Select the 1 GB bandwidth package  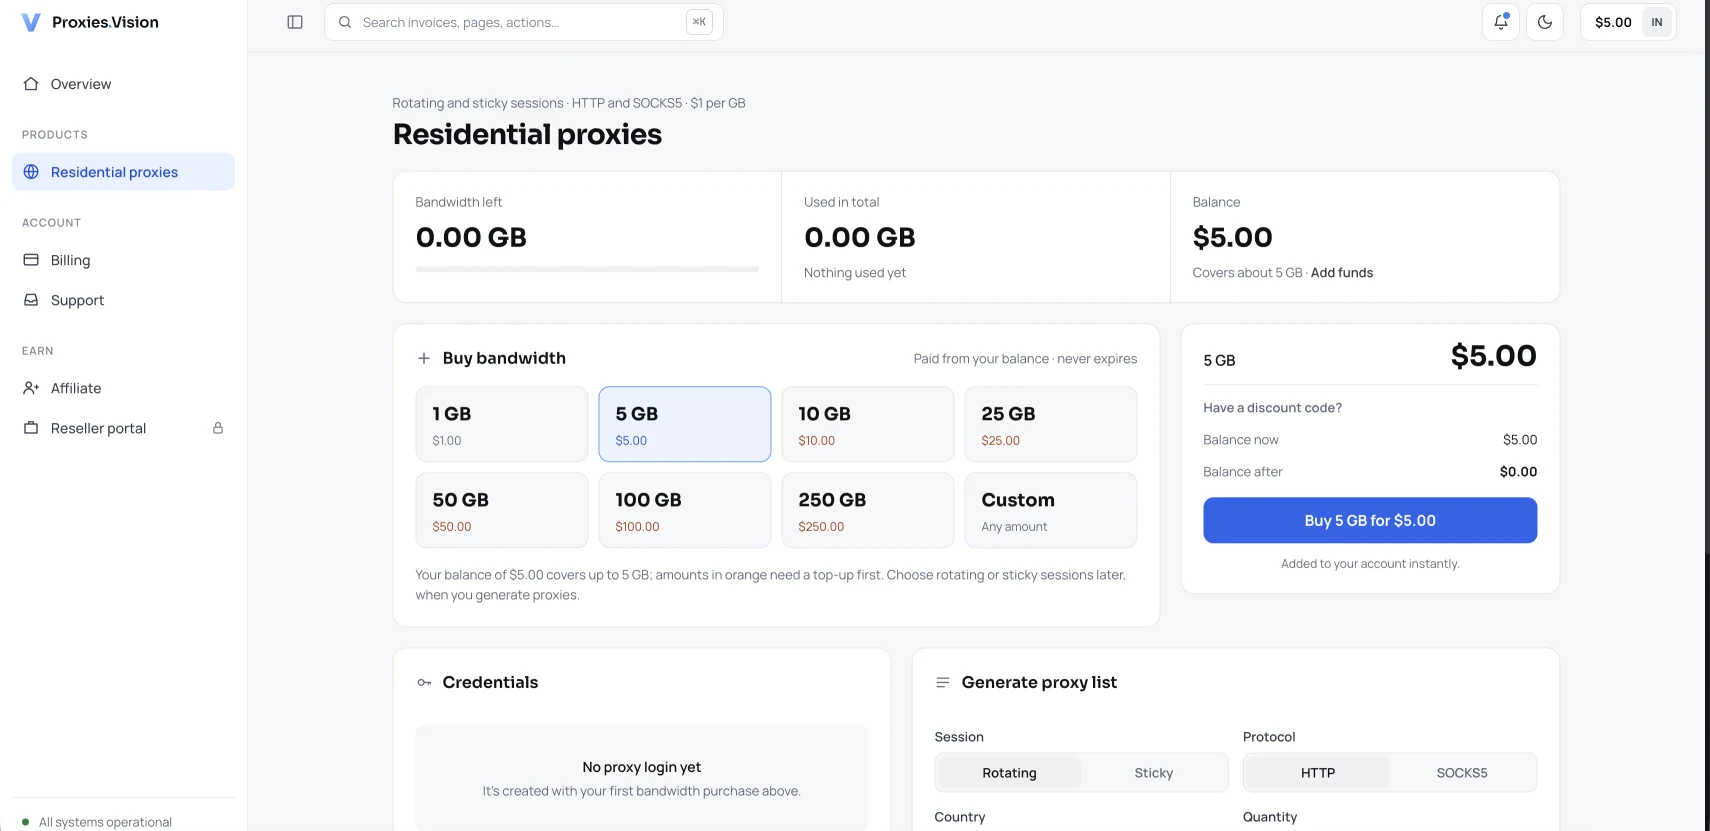[x=502, y=424]
